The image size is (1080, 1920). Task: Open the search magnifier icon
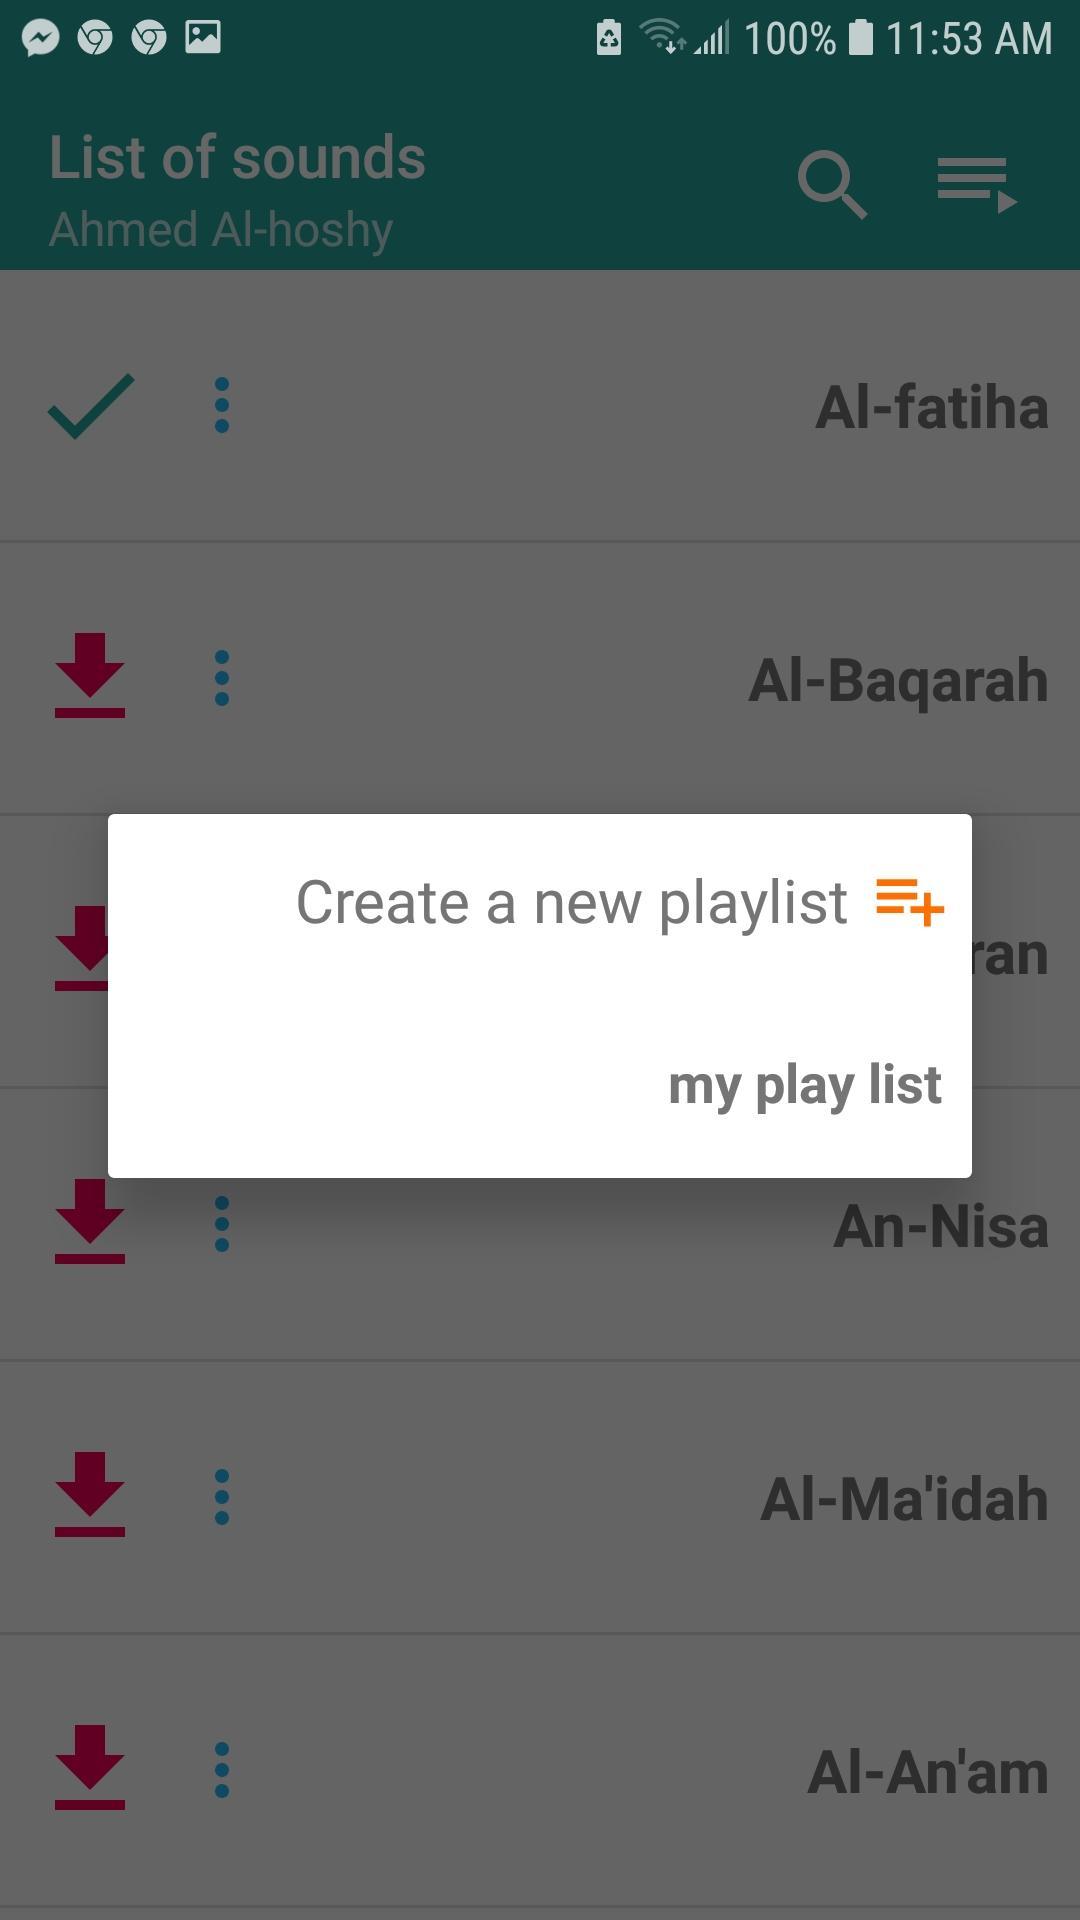[832, 185]
